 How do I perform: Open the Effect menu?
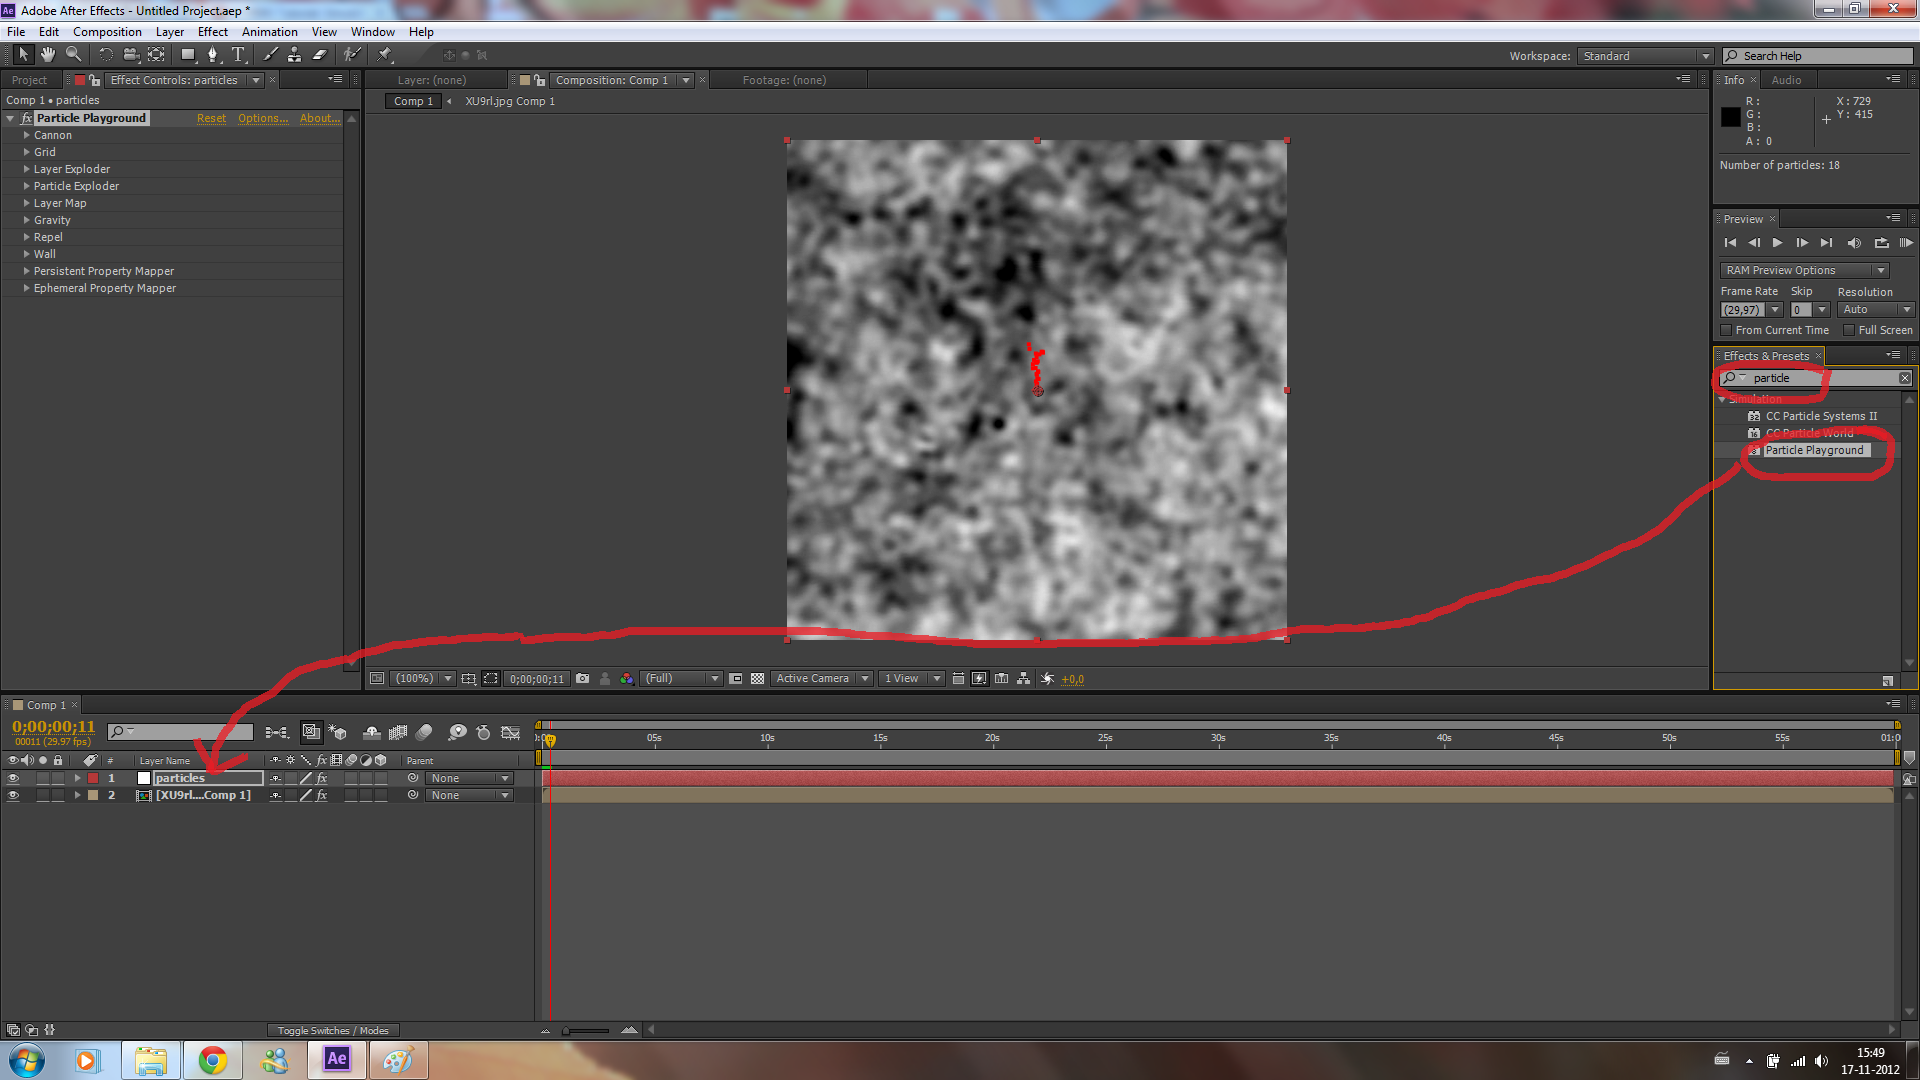coord(213,32)
